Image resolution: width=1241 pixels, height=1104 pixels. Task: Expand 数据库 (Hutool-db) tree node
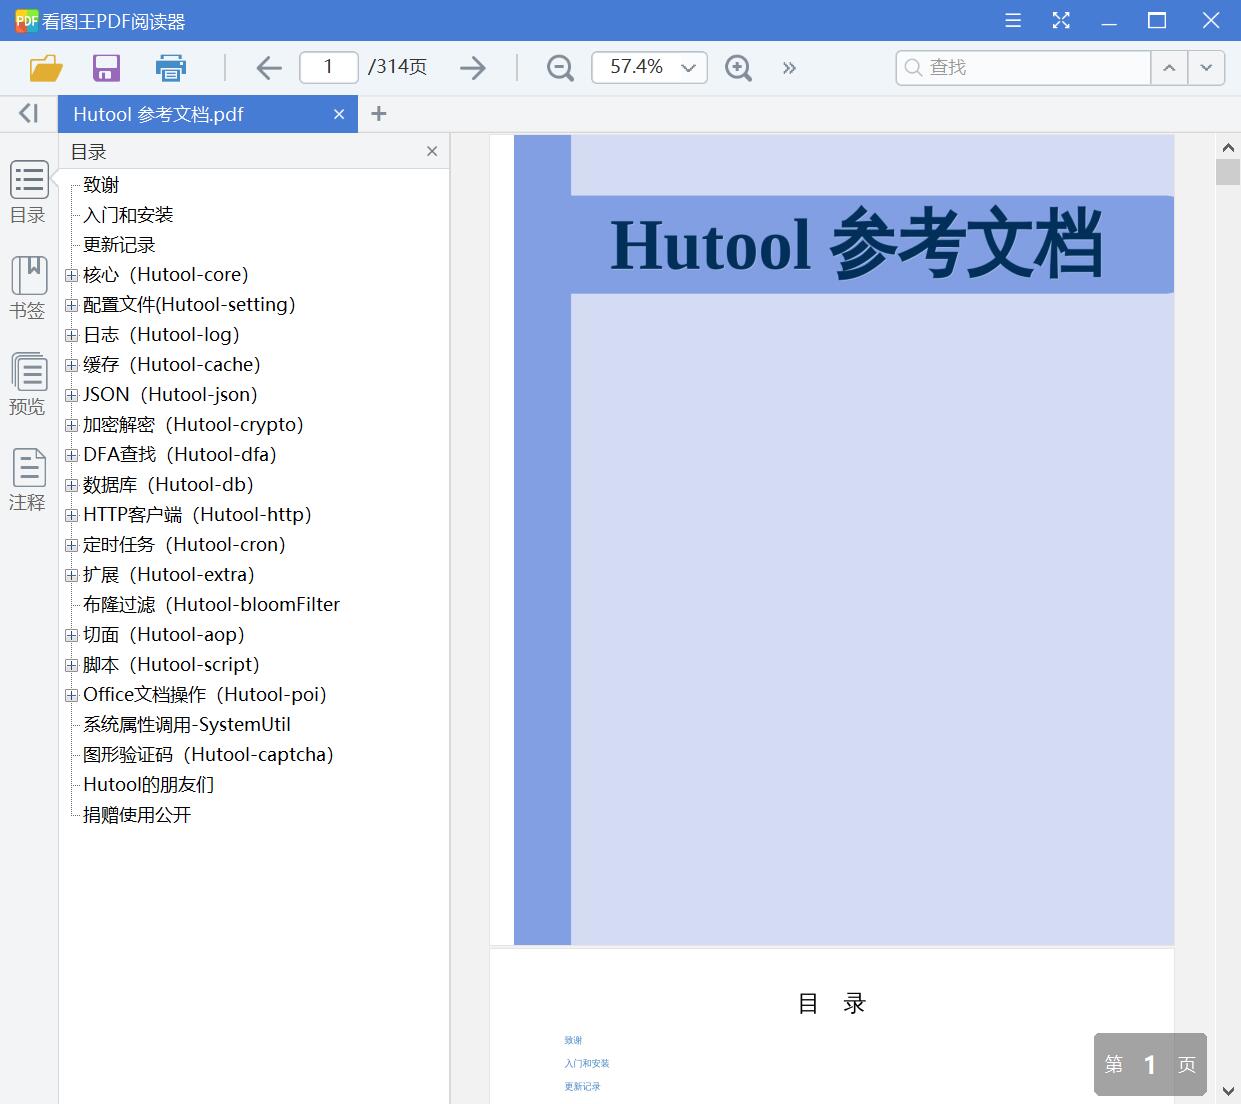[x=71, y=485]
